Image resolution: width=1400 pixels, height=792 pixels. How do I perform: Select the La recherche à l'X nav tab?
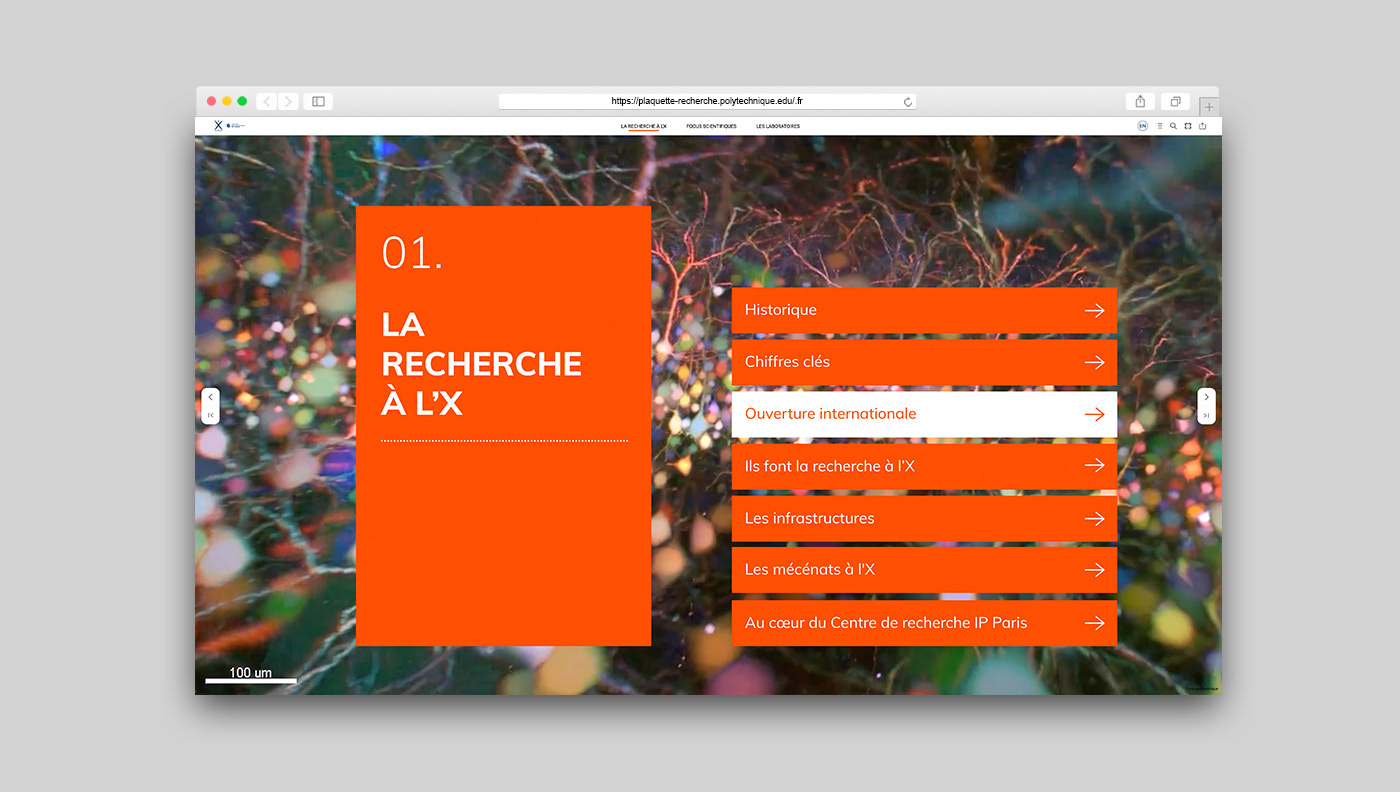pyautogui.click(x=643, y=126)
